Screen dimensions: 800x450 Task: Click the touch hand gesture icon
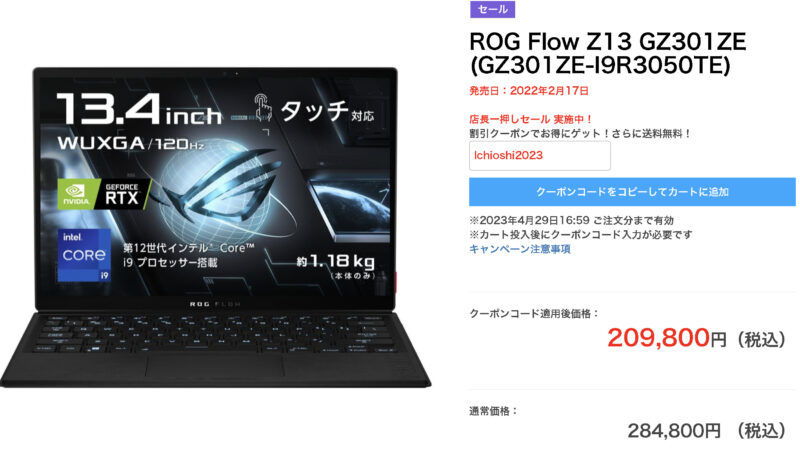pos(263,108)
